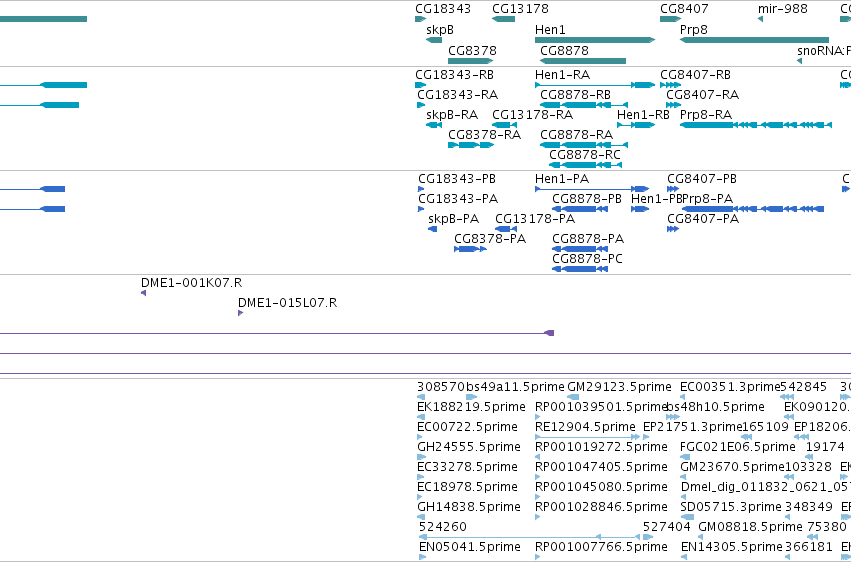Image resolution: width=851 pixels, height=562 pixels.
Task: Click the CG8878 gene bar
Action: click(x=583, y=61)
